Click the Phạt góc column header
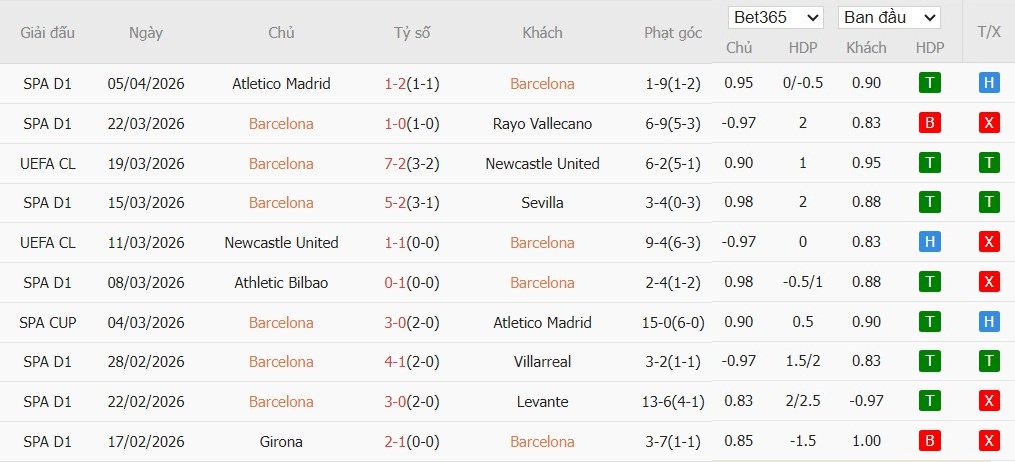Viewport: 1015px width, 462px height. 673,32
